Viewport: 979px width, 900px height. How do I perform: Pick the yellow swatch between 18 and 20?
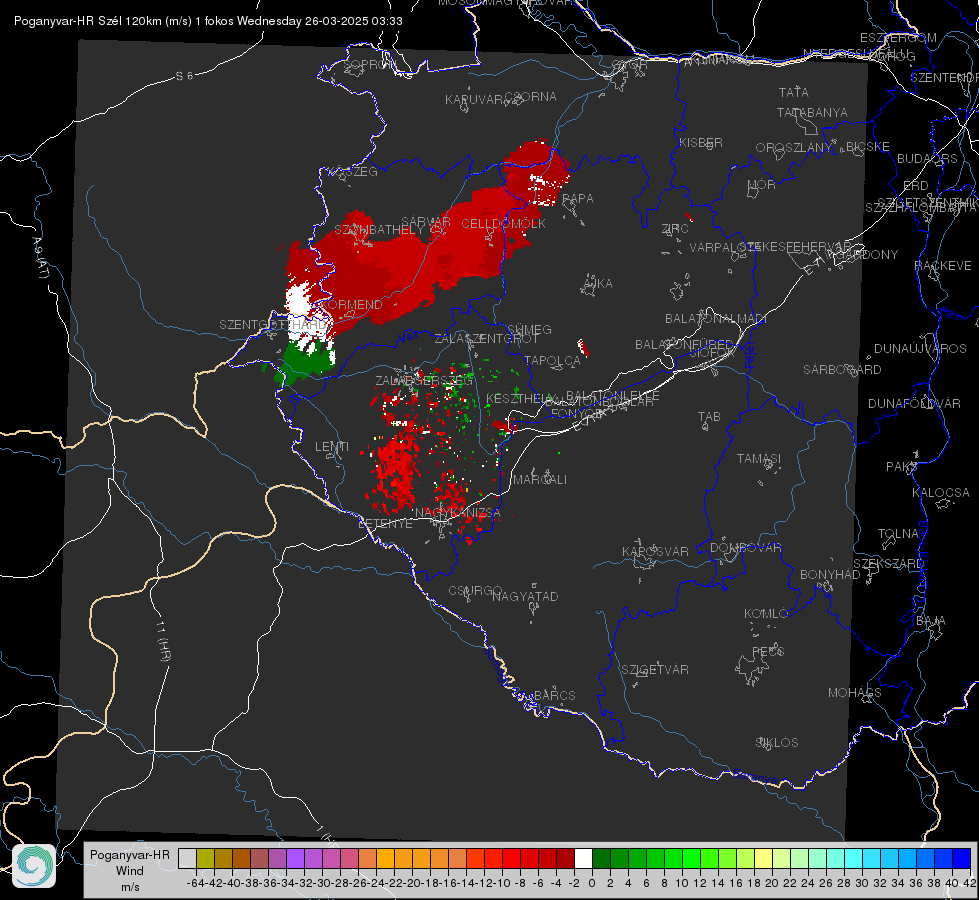click(x=763, y=859)
